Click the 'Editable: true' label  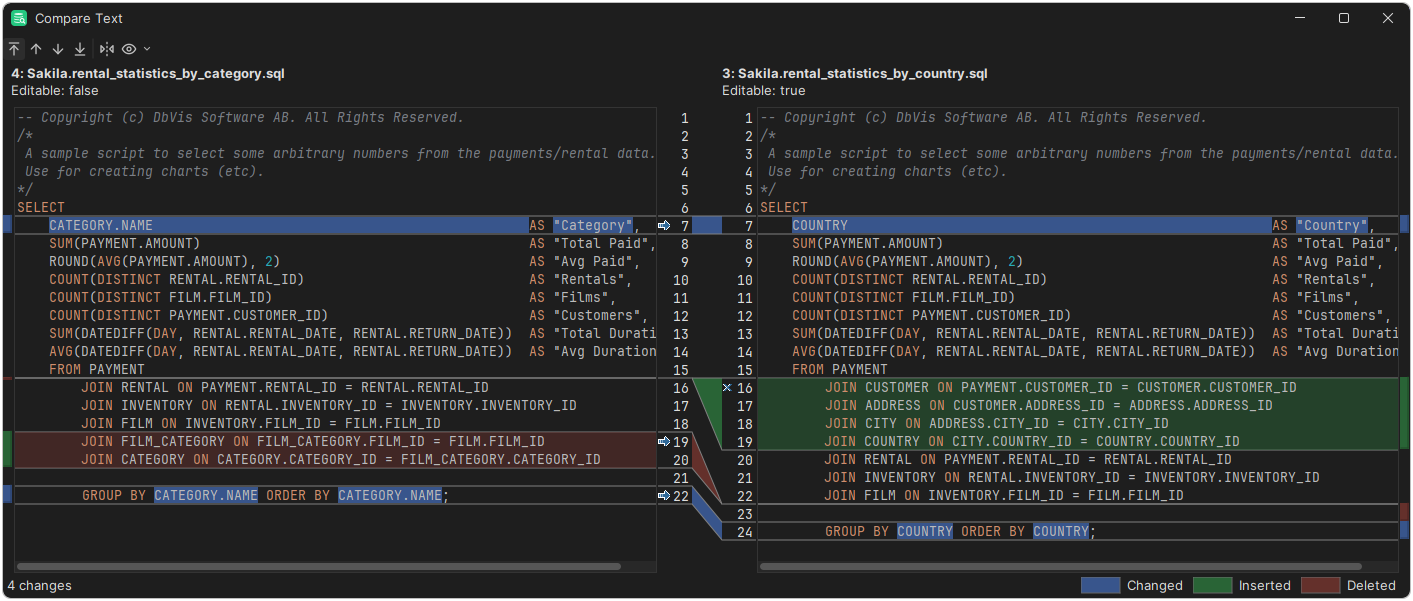763,91
